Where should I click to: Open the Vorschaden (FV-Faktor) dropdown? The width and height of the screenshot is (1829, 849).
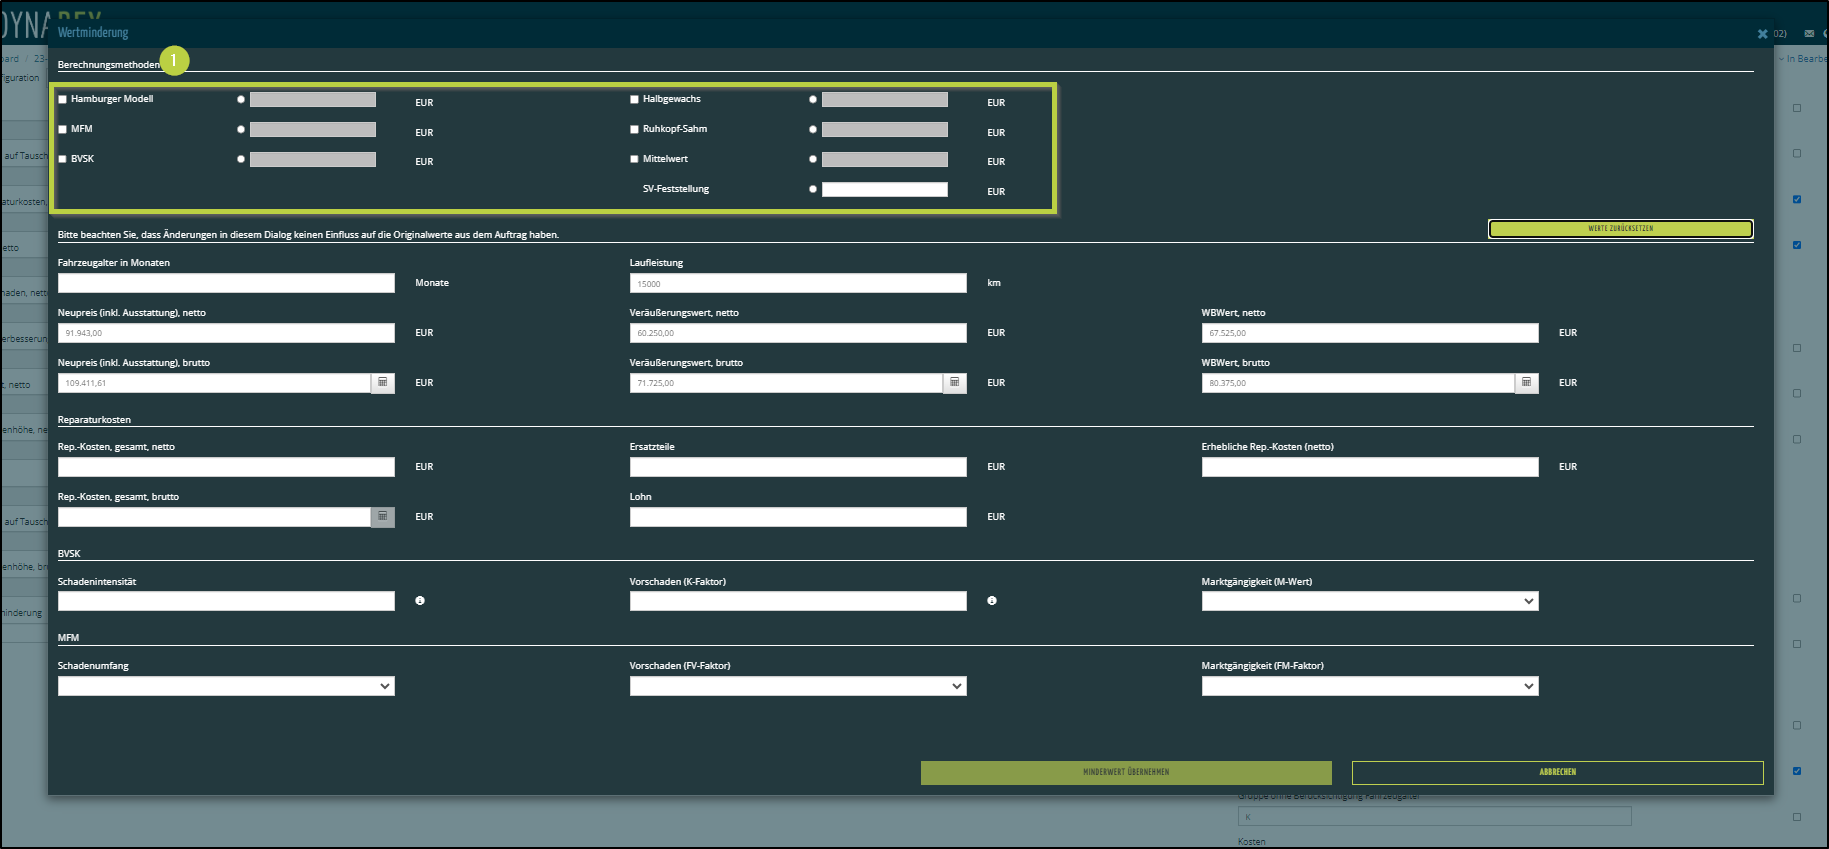[797, 686]
